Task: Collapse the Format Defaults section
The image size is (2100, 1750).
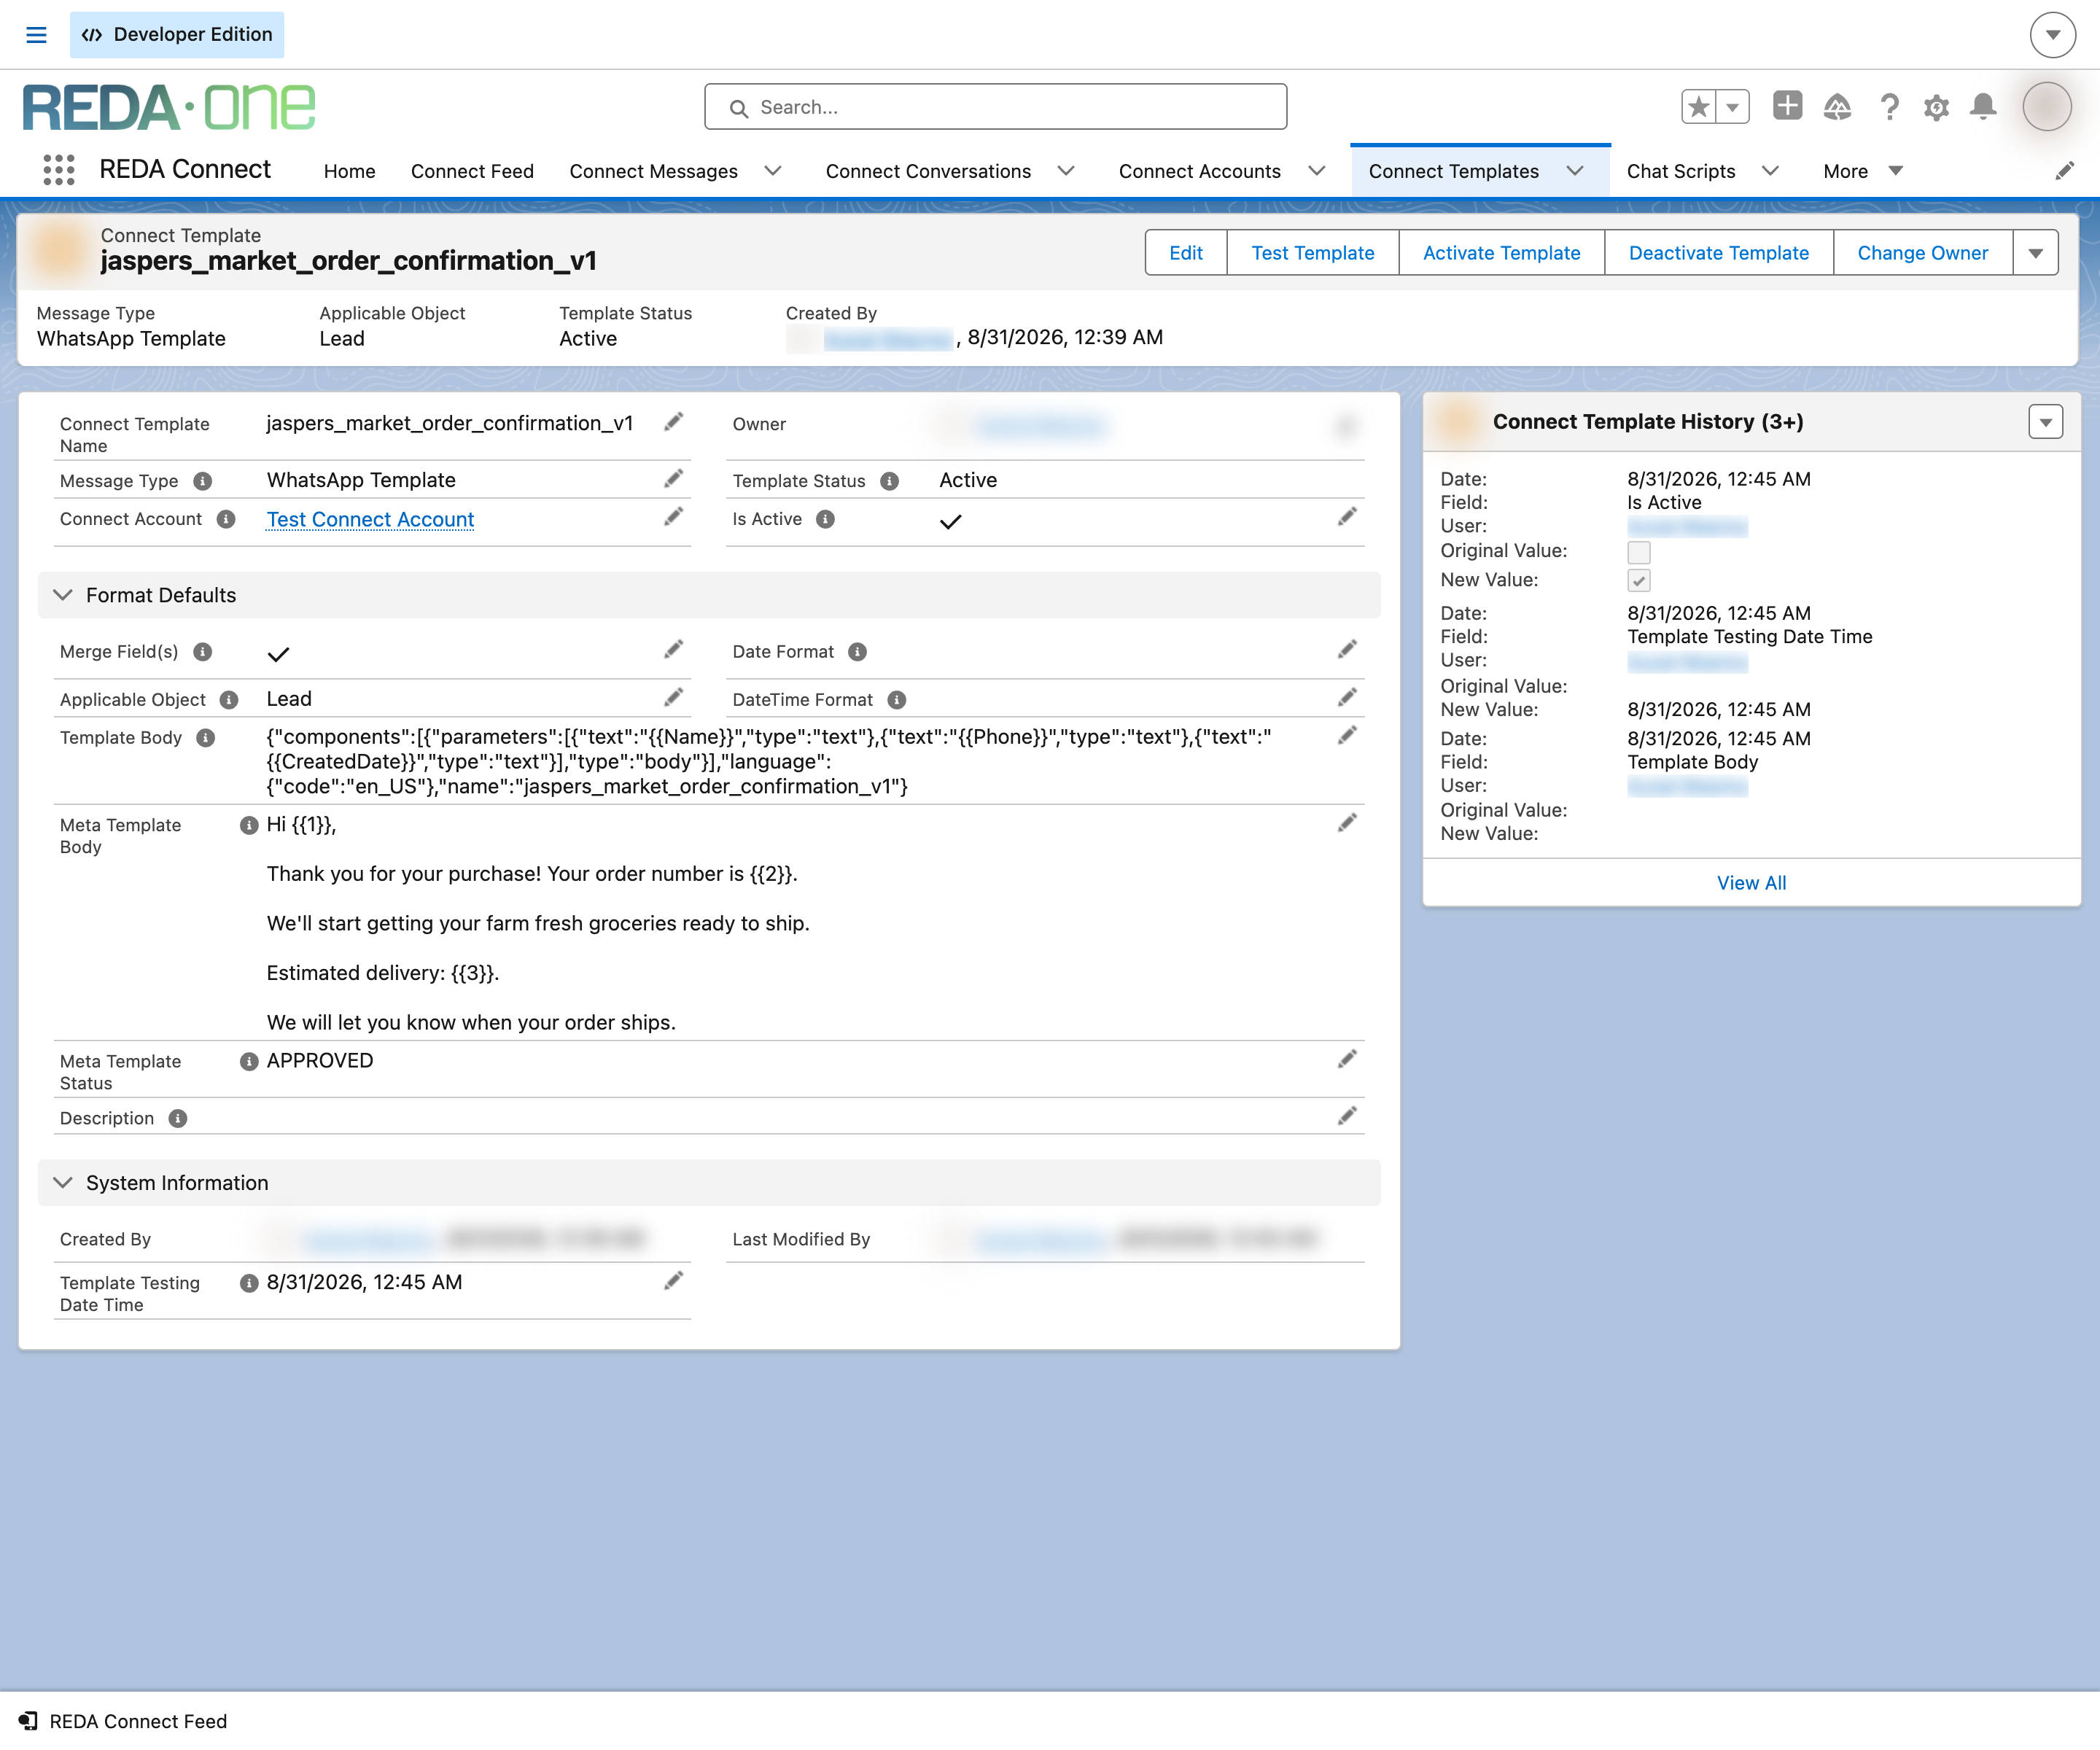Action: [x=63, y=595]
